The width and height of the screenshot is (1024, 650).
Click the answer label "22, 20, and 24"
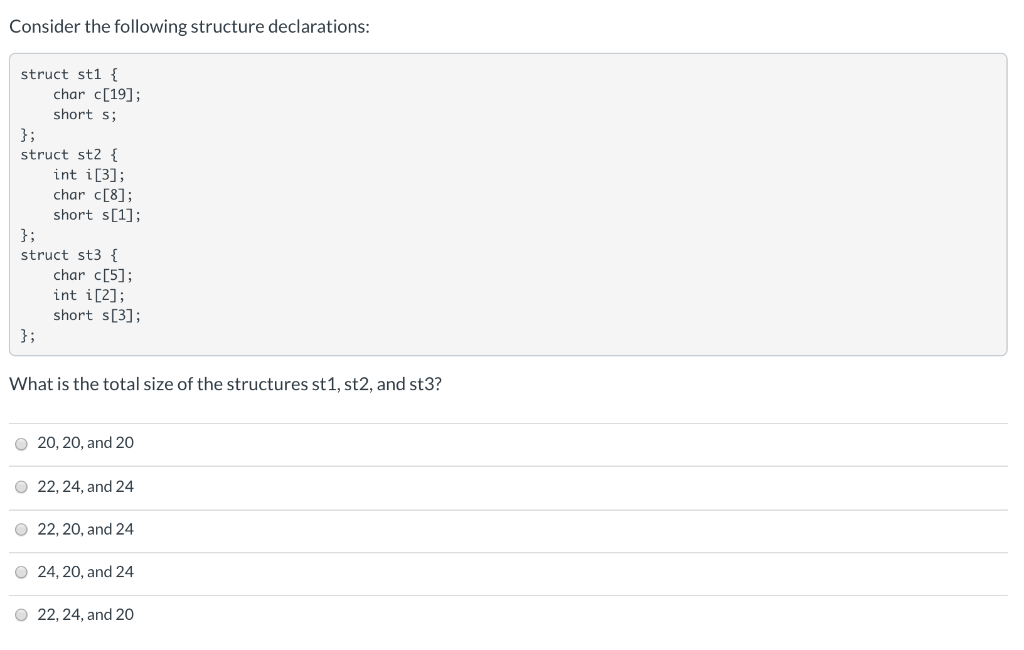click(x=86, y=529)
